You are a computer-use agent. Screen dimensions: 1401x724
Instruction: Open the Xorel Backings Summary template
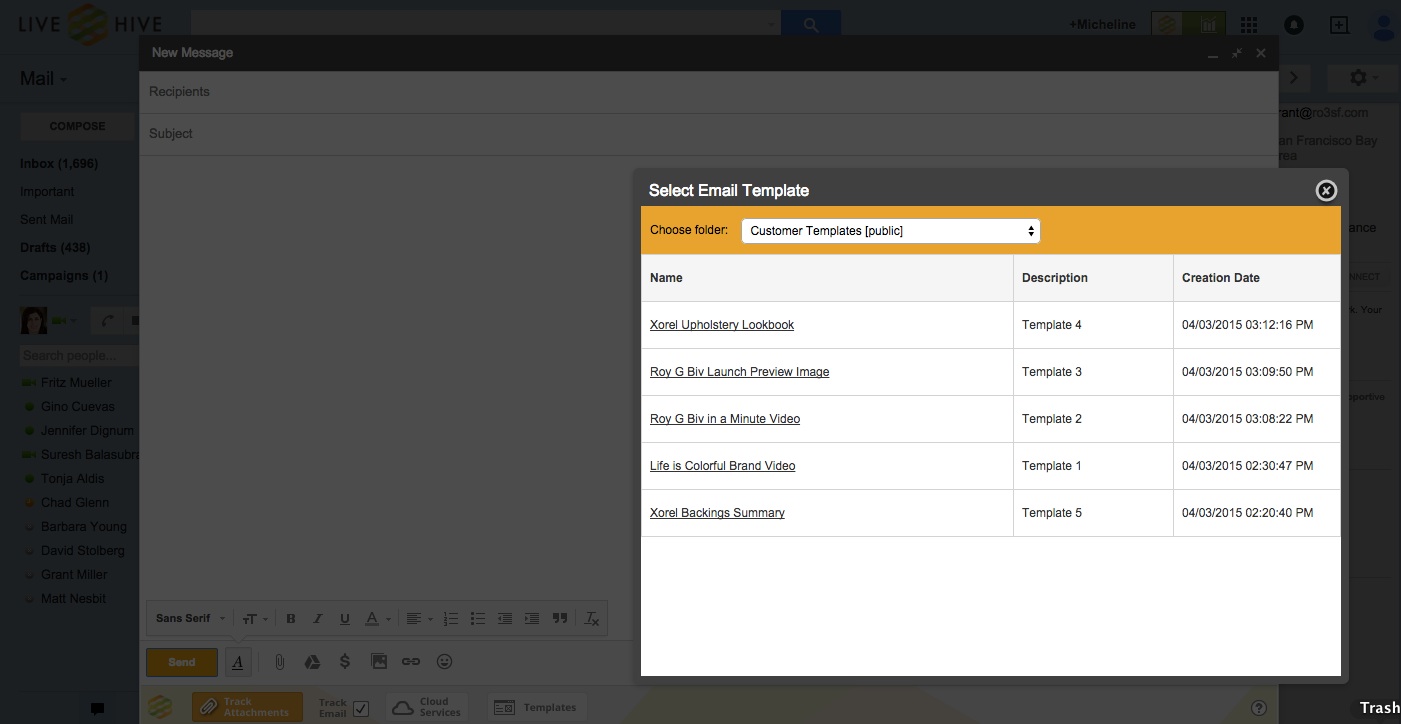717,512
